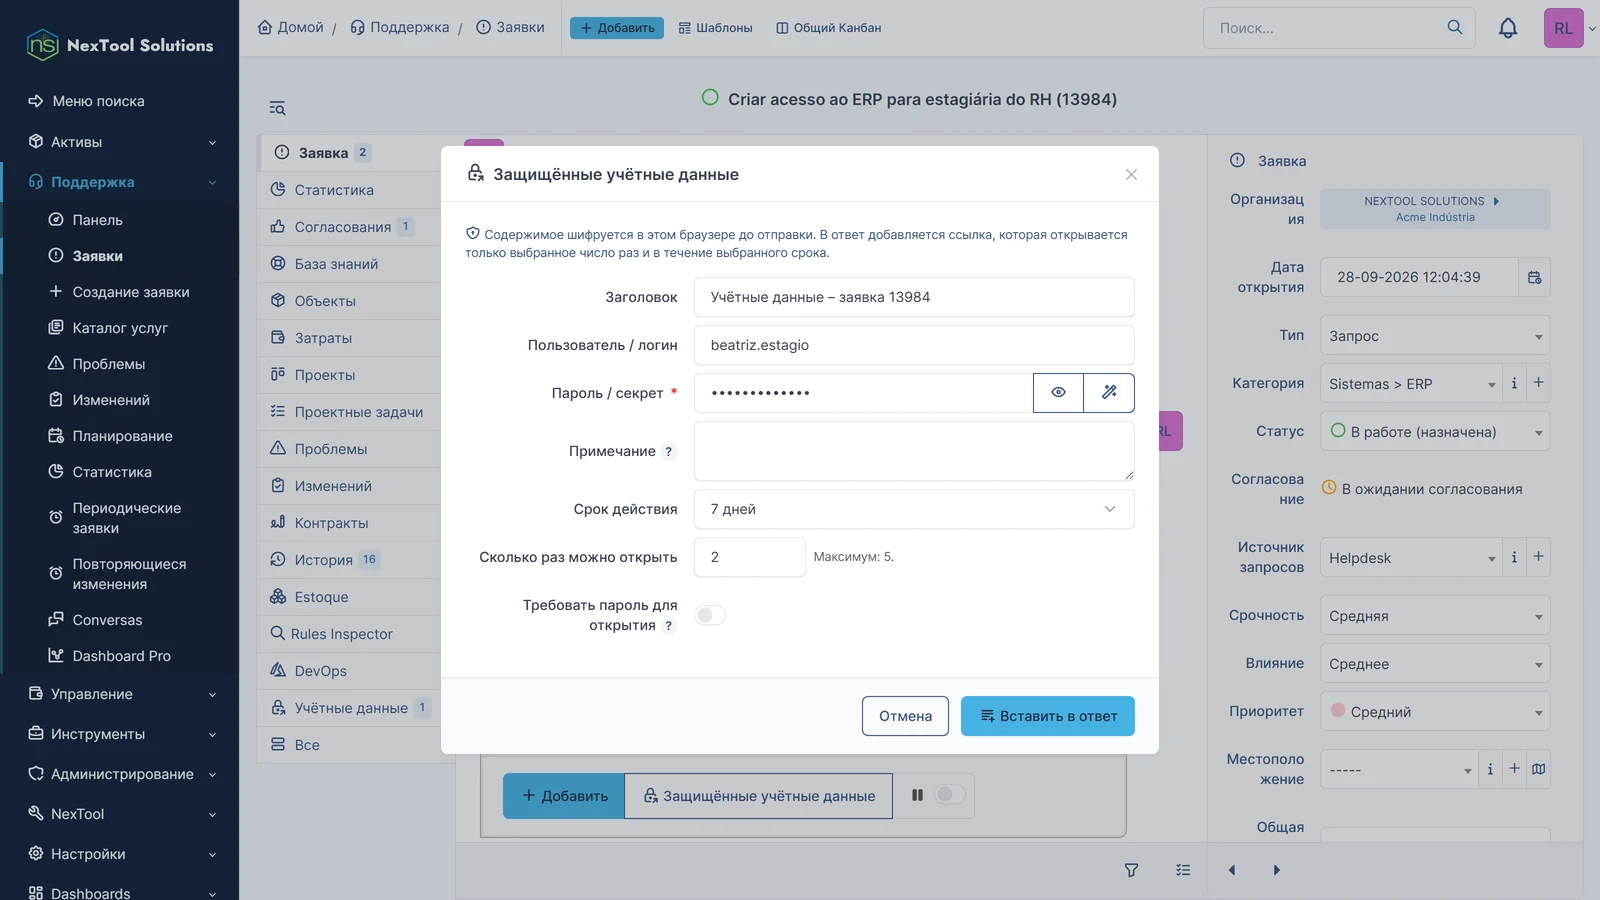1600x900 pixels.
Task: Open the checklist icon at bottom bar
Action: point(1183,870)
